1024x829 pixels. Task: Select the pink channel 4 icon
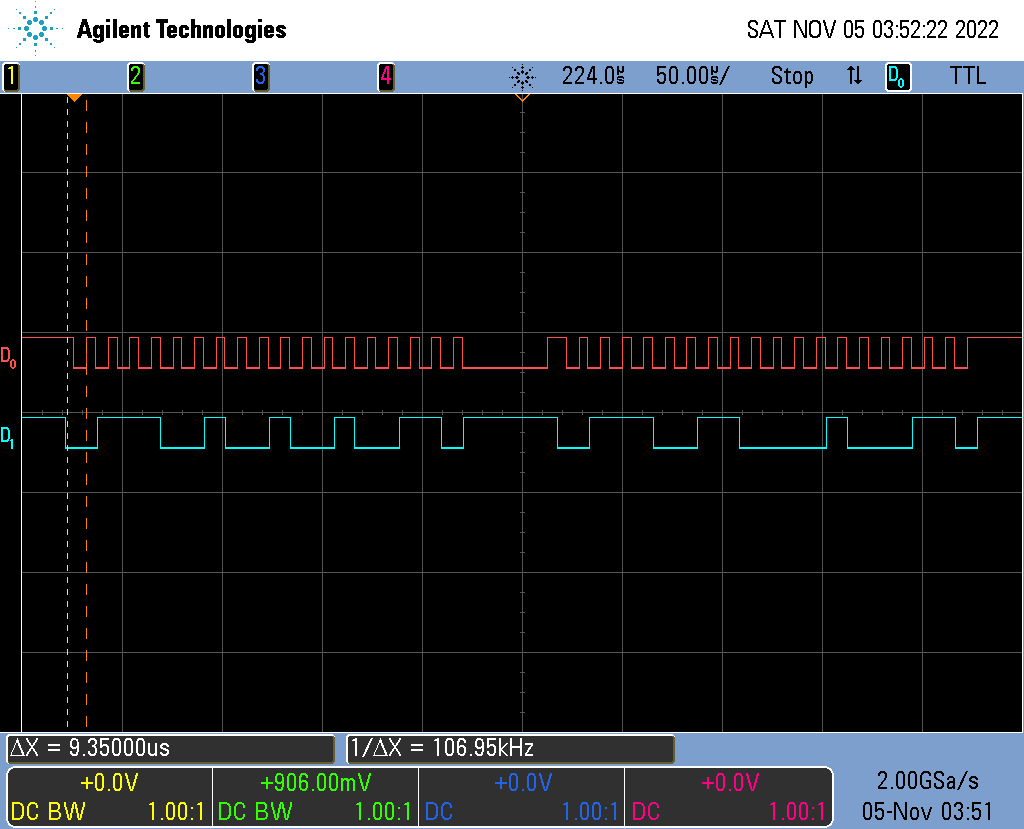click(387, 76)
